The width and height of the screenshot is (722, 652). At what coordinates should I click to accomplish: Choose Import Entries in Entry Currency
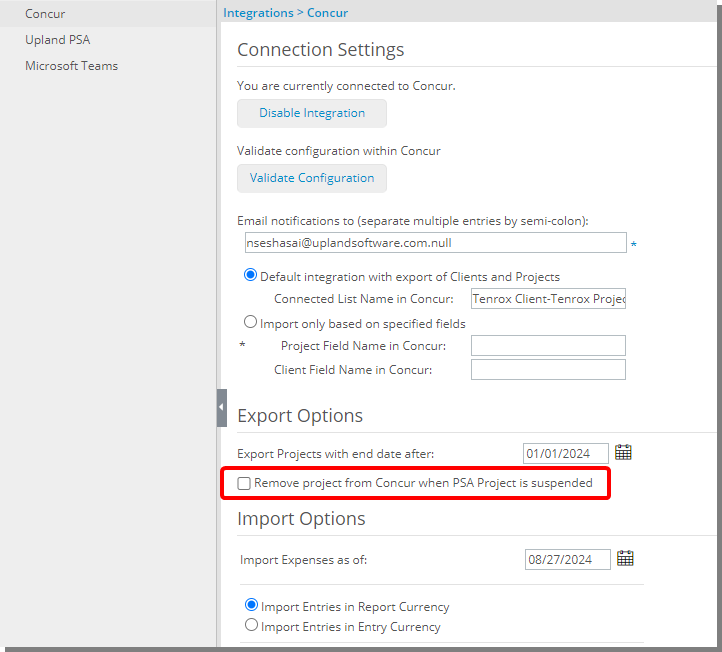(251, 627)
